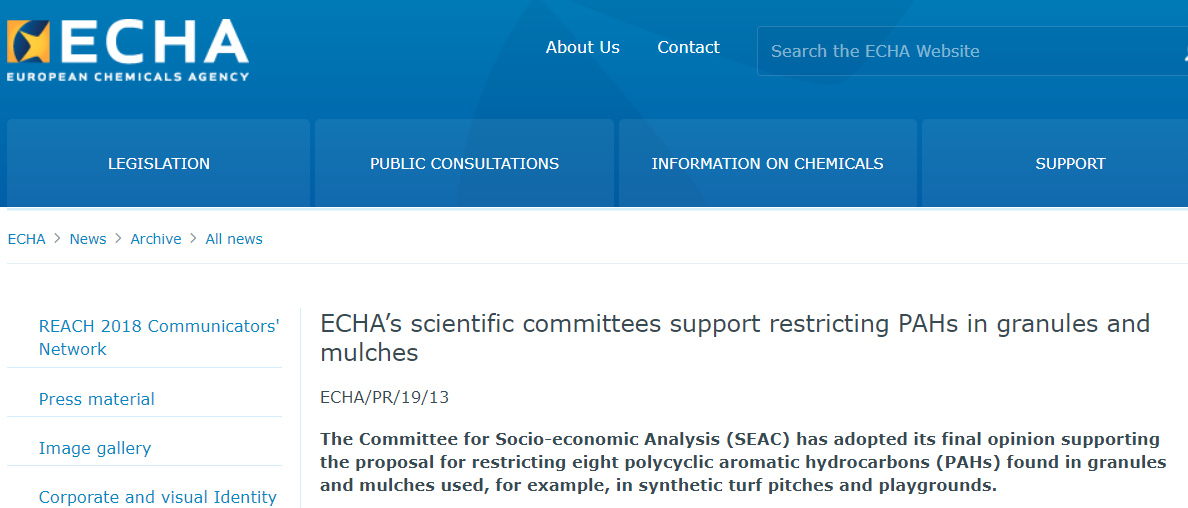The height and width of the screenshot is (508, 1188).
Task: Click the News breadcrumb link
Action: (88, 239)
